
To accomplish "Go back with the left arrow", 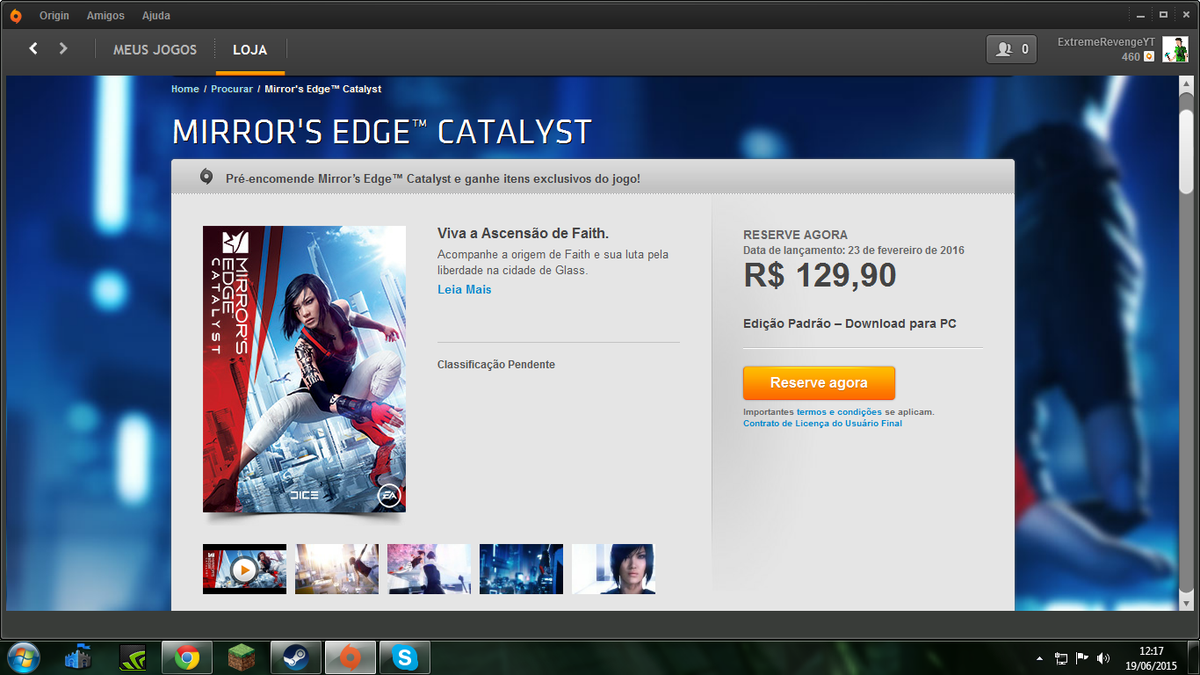I will point(33,48).
